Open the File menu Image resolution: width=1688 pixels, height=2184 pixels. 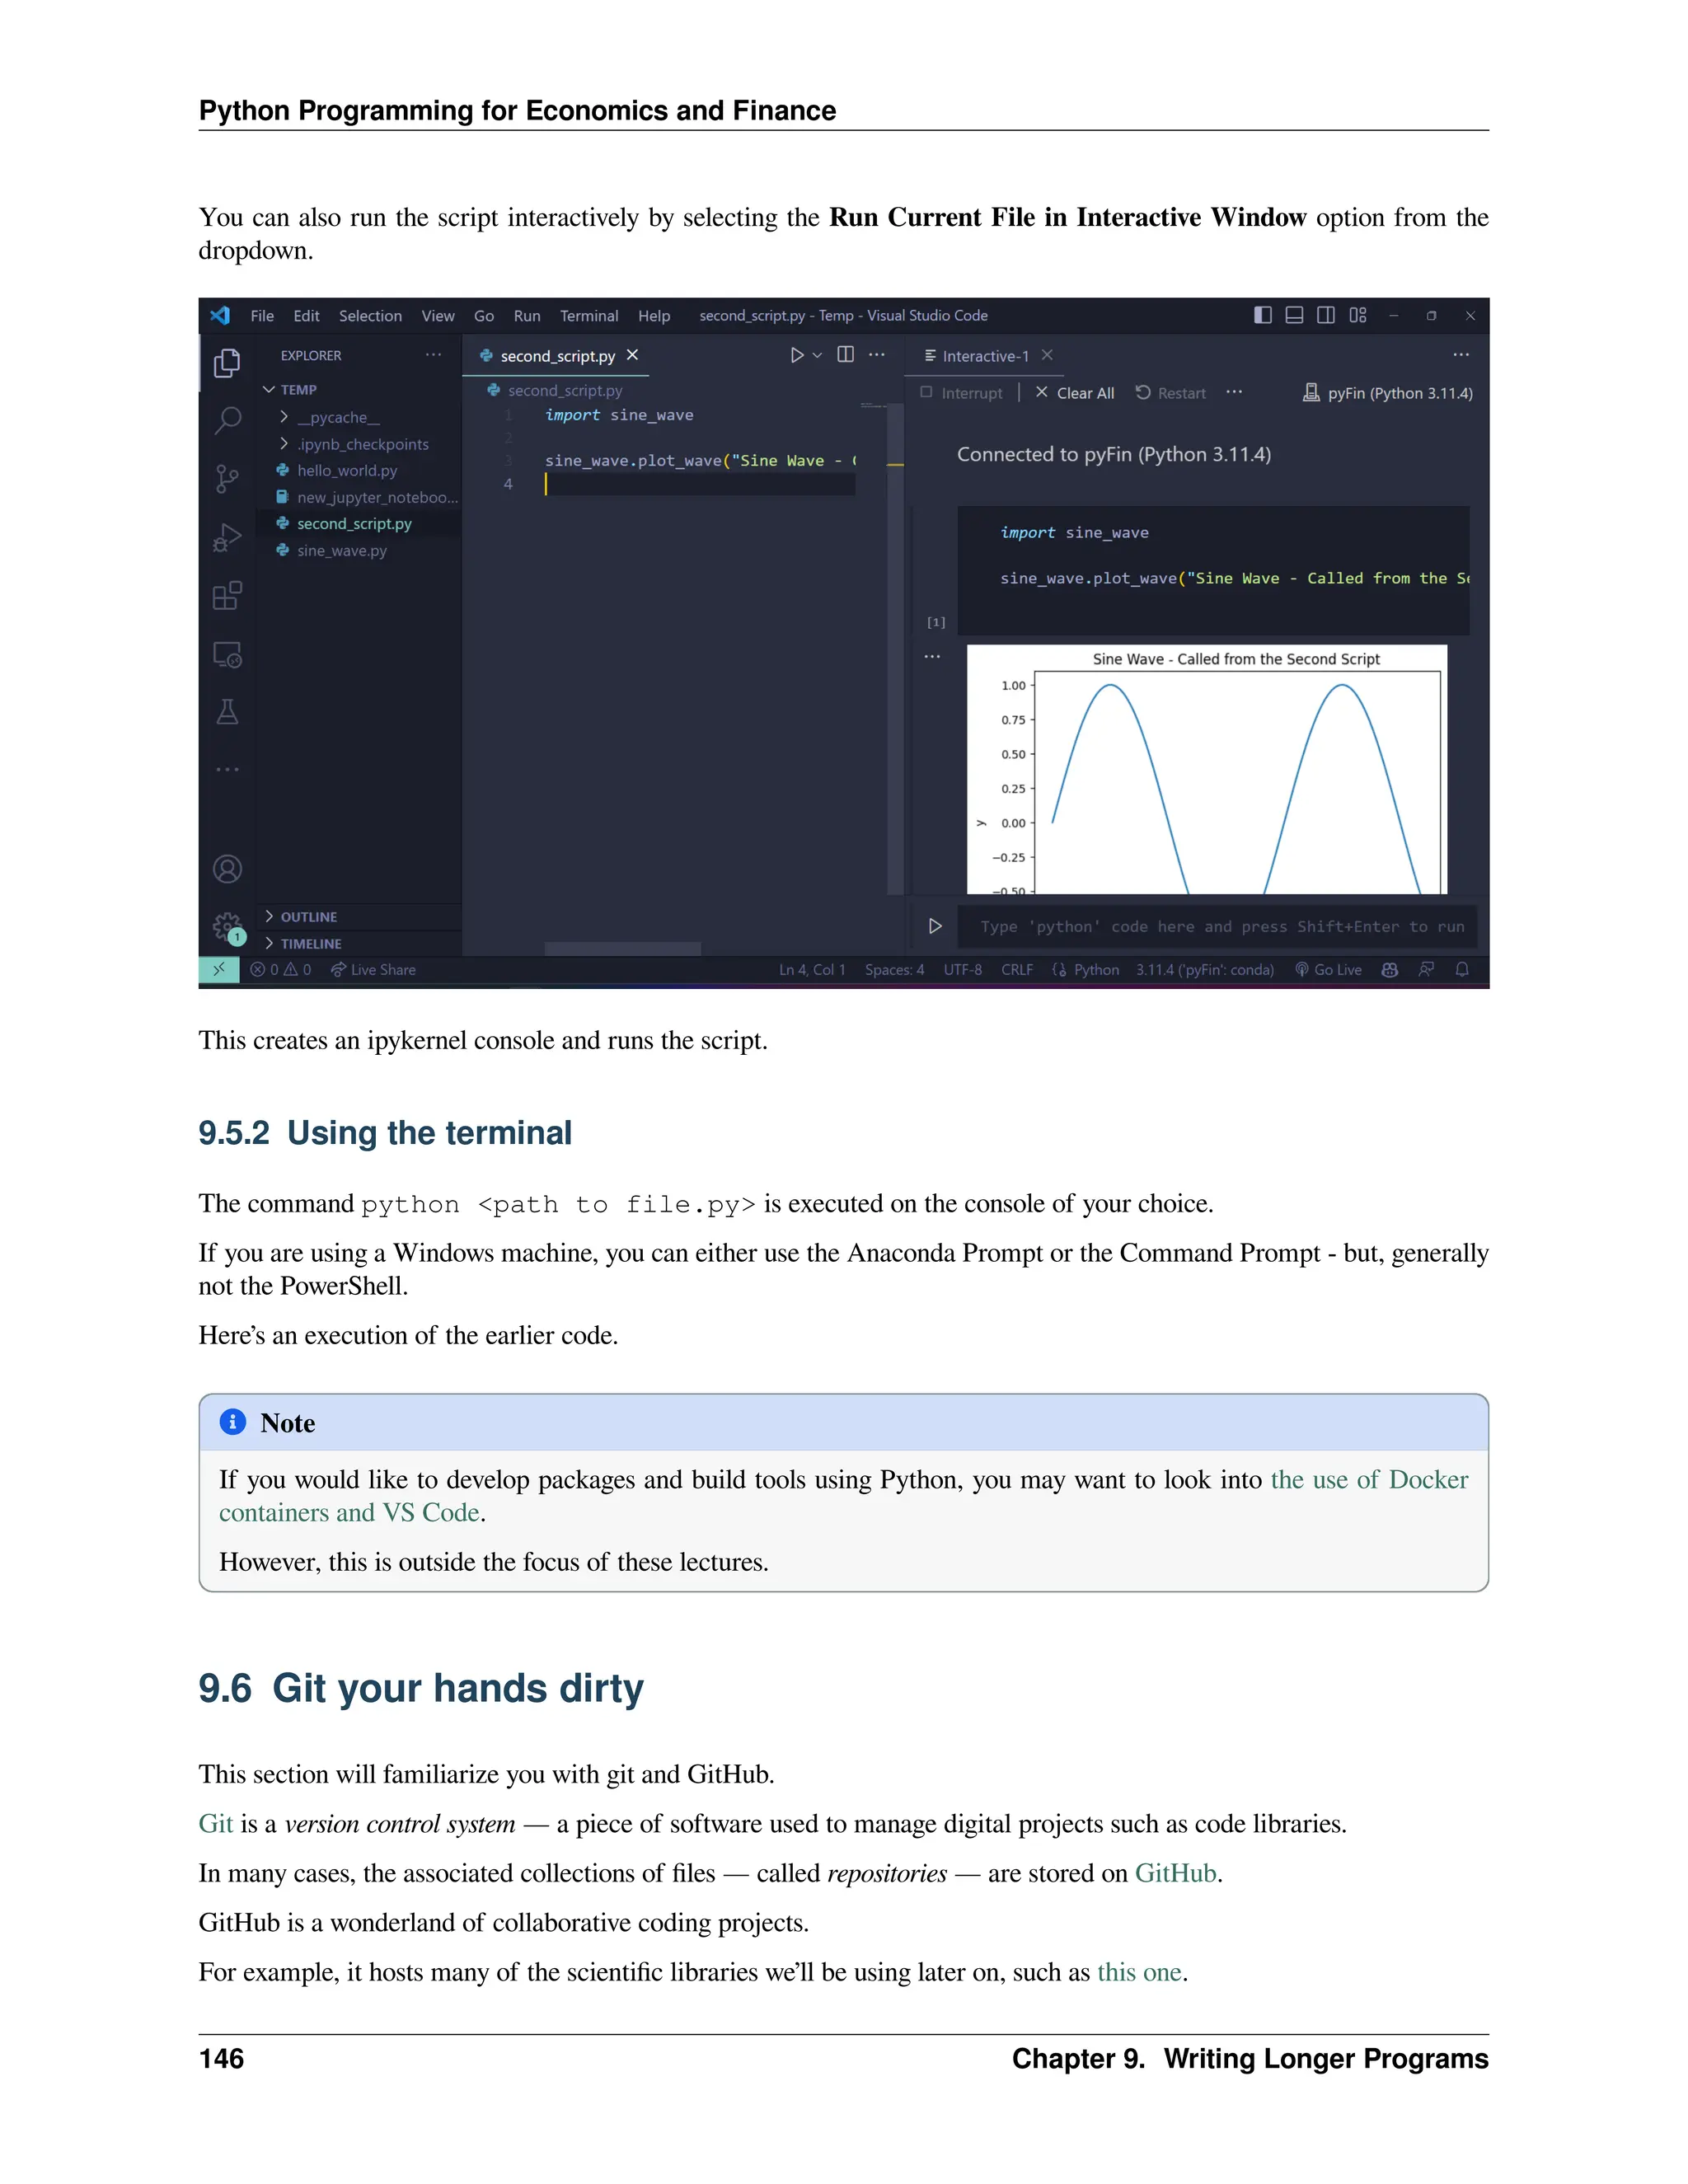point(262,315)
